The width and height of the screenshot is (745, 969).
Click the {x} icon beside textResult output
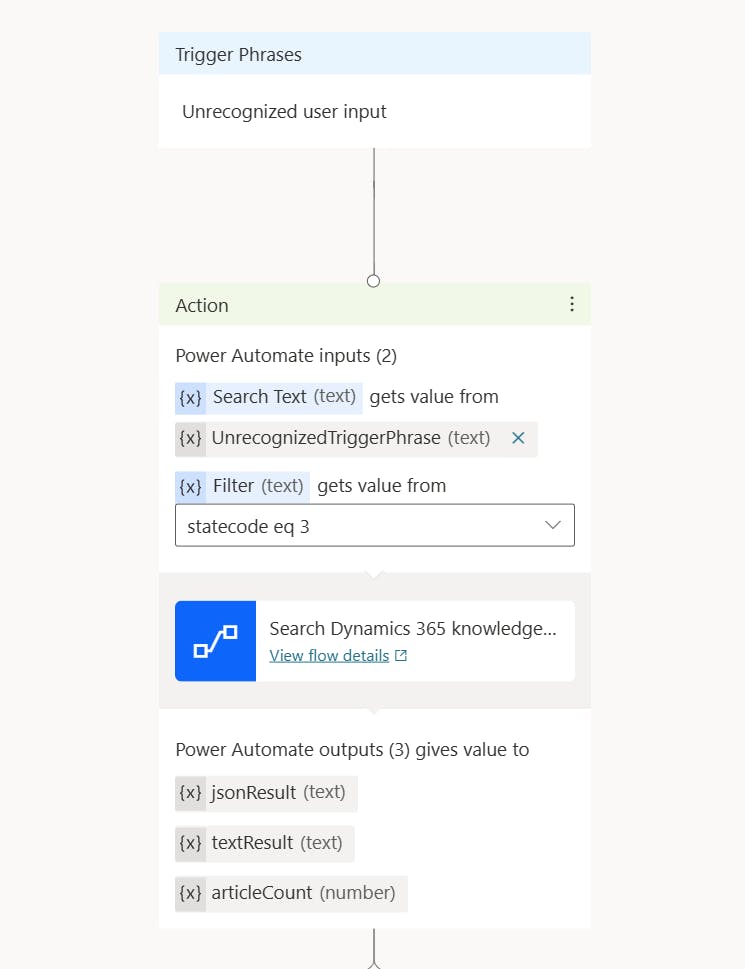point(190,843)
